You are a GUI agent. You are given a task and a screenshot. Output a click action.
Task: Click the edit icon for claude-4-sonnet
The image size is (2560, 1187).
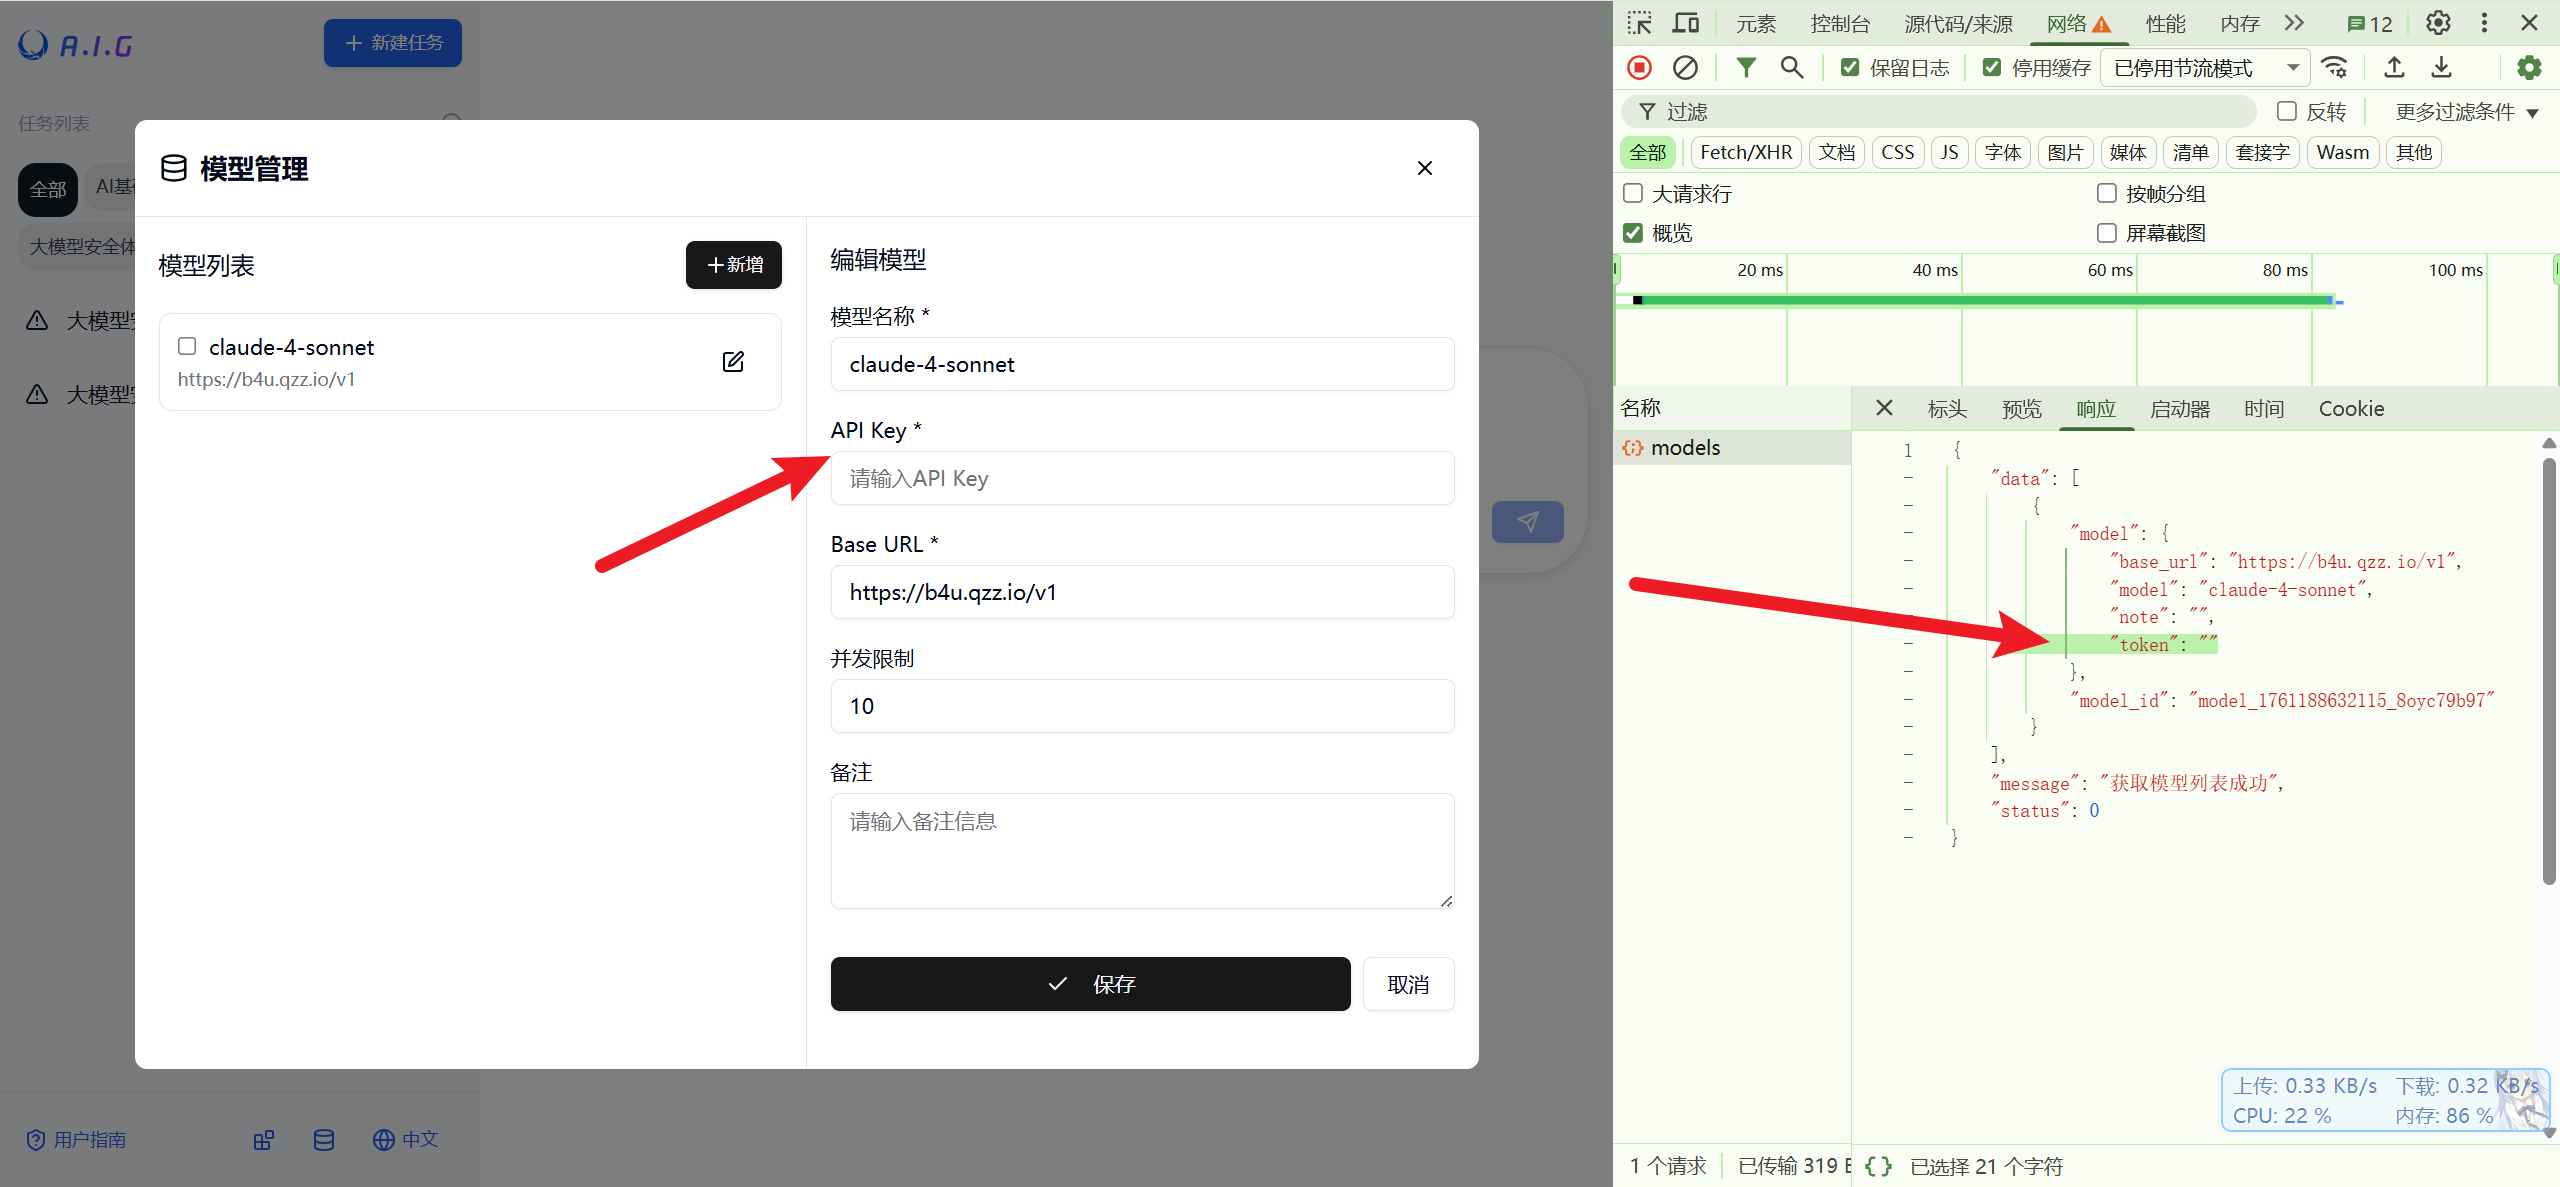coord(733,361)
